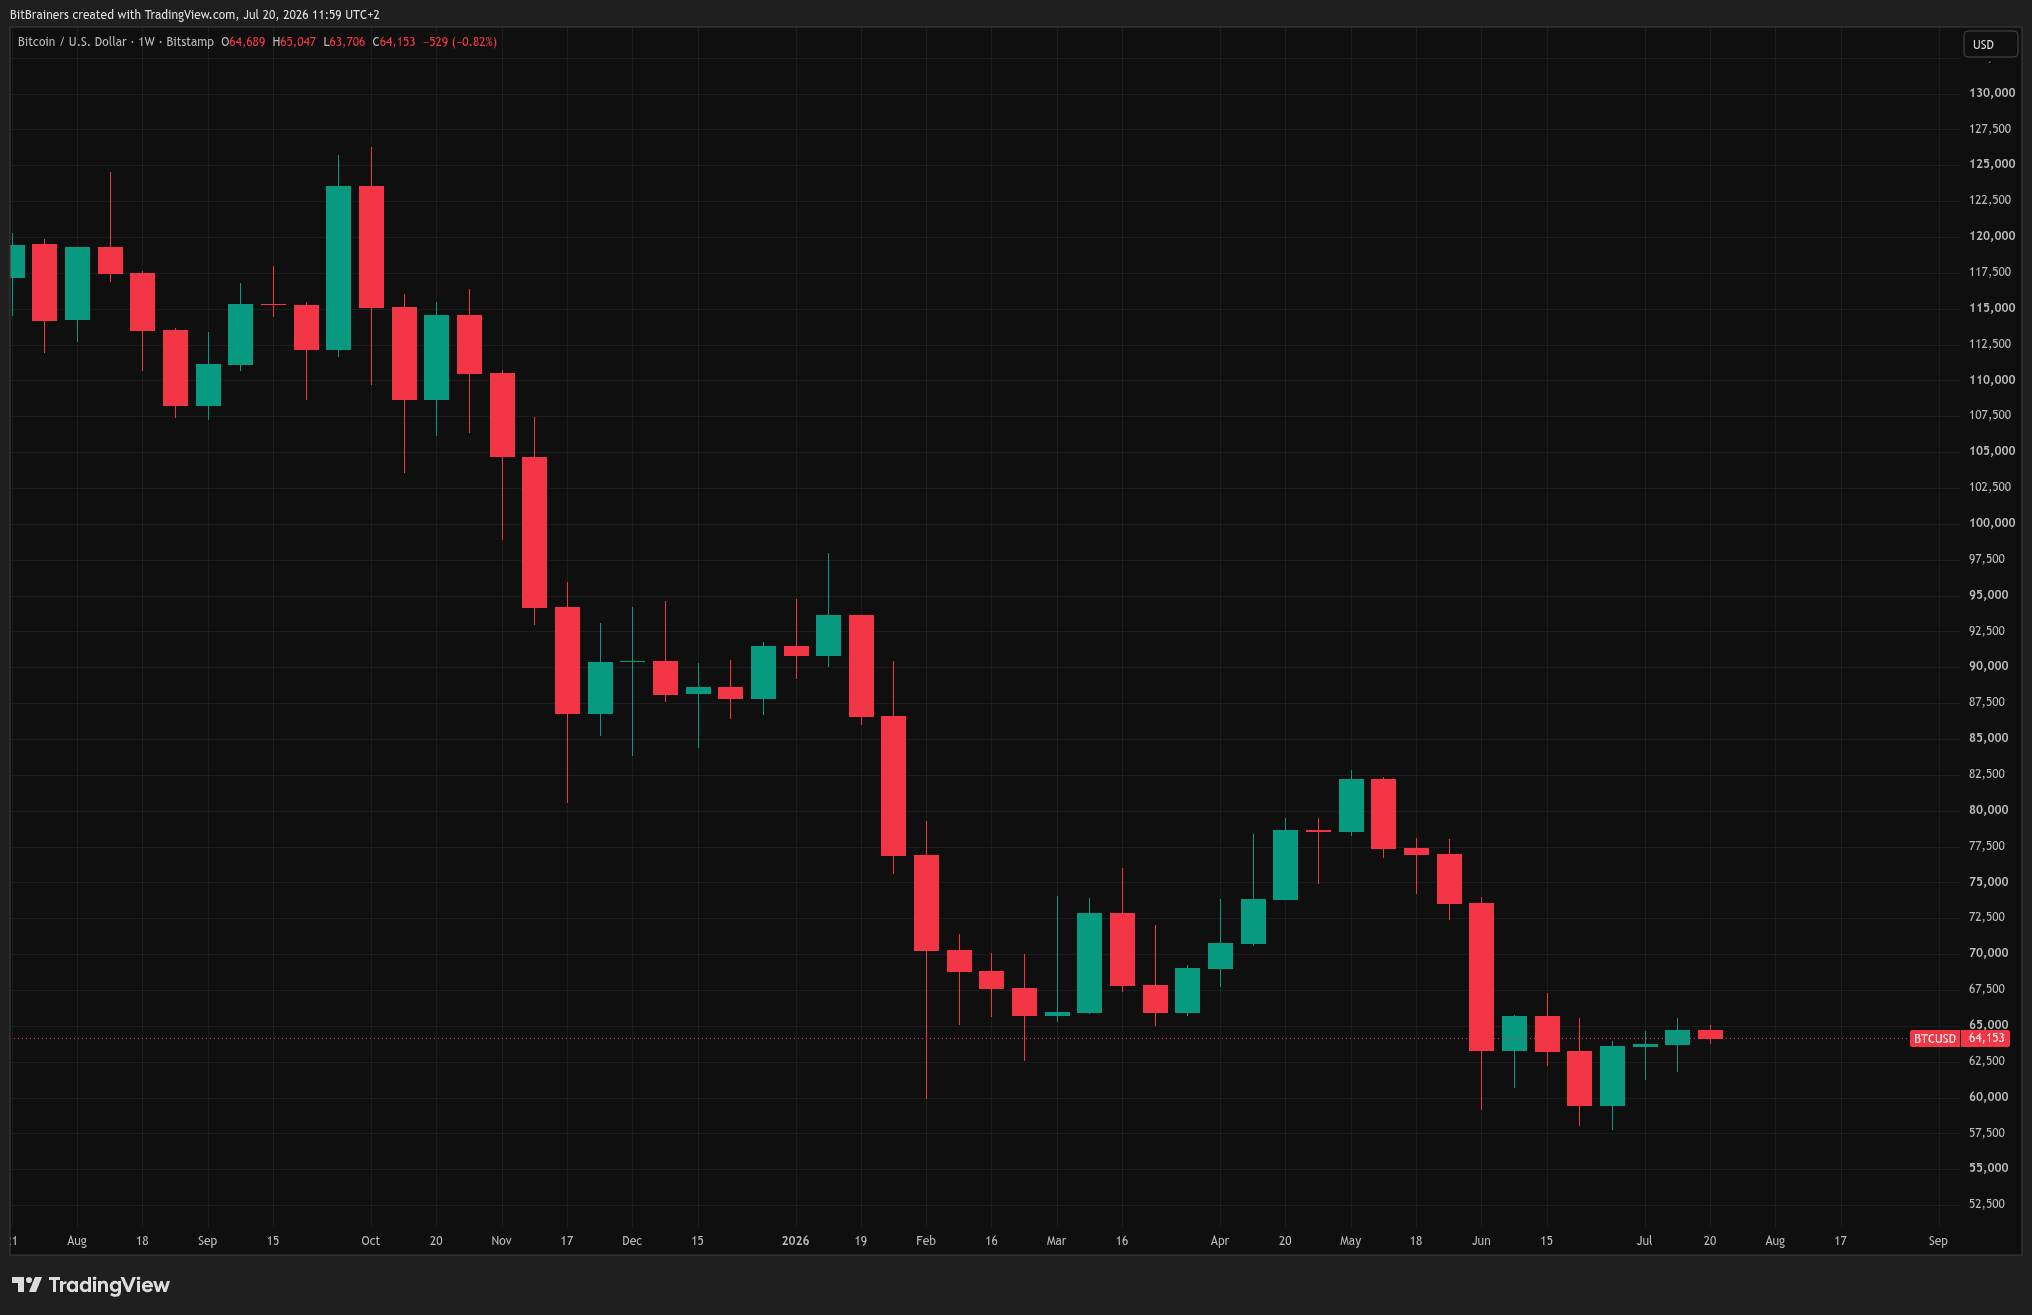
Task: Click the 75,000 price axis label
Action: (x=1989, y=882)
